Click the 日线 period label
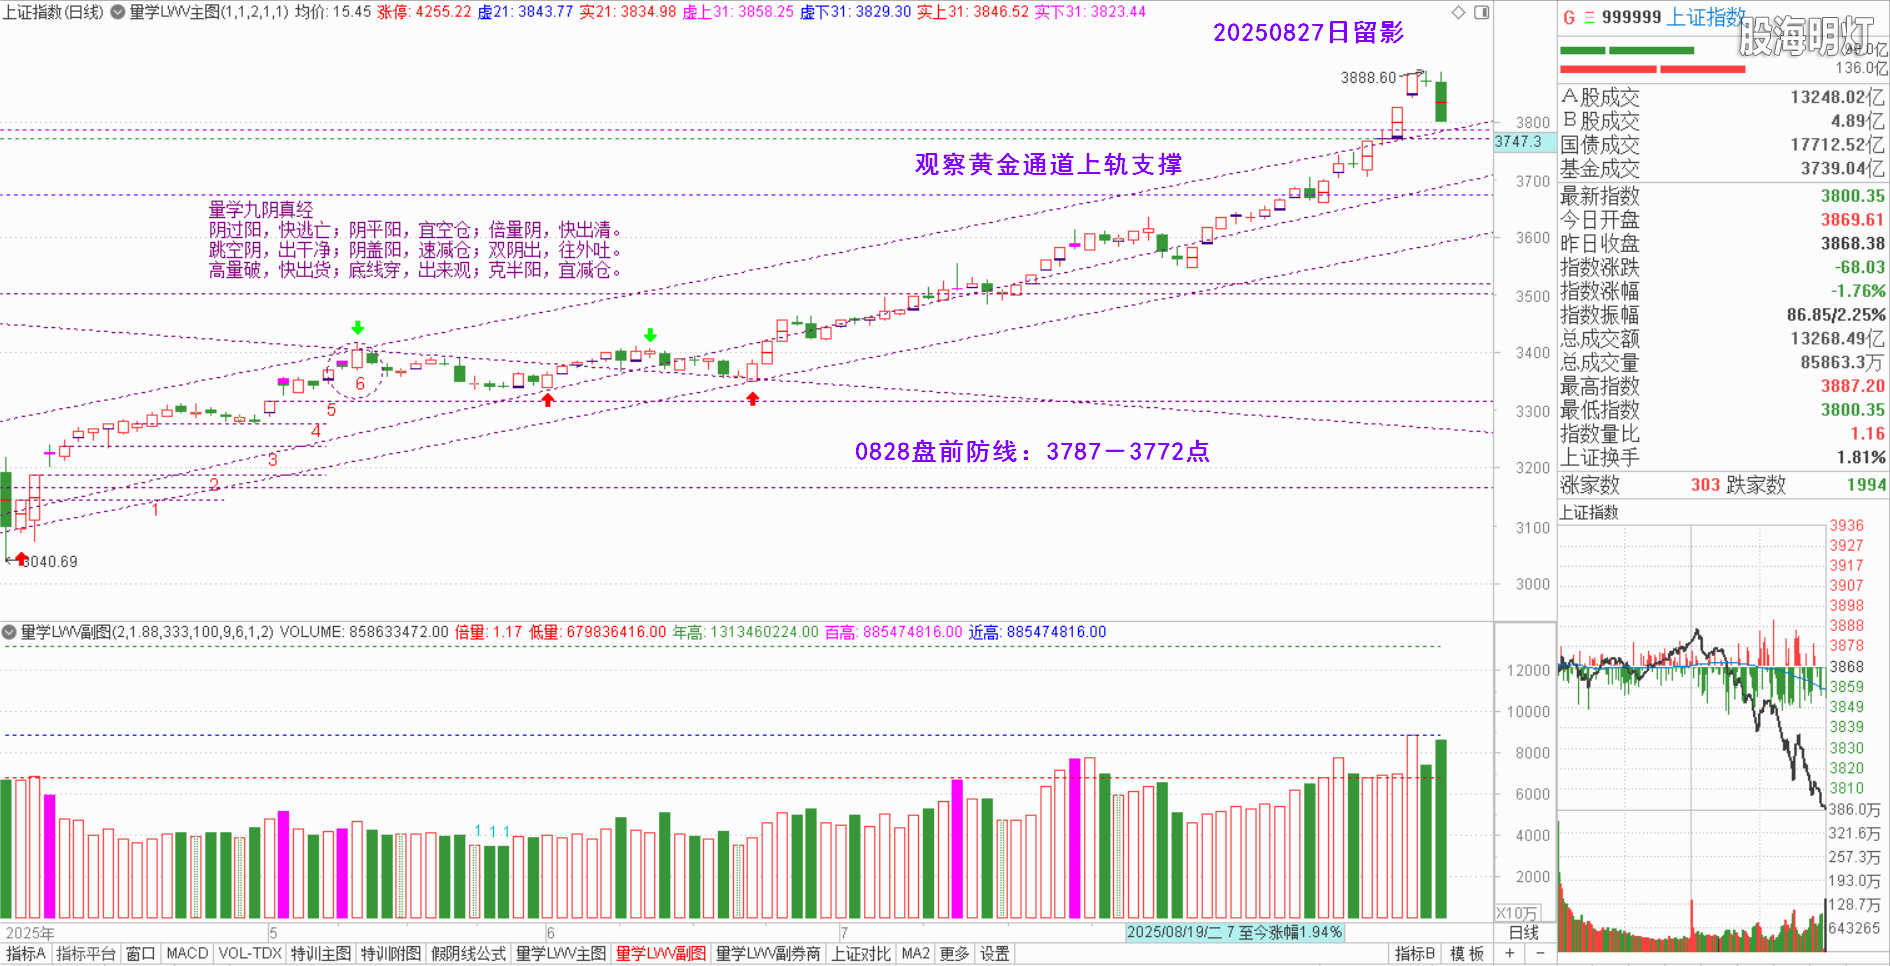This screenshot has height=966, width=1890. 1524,933
